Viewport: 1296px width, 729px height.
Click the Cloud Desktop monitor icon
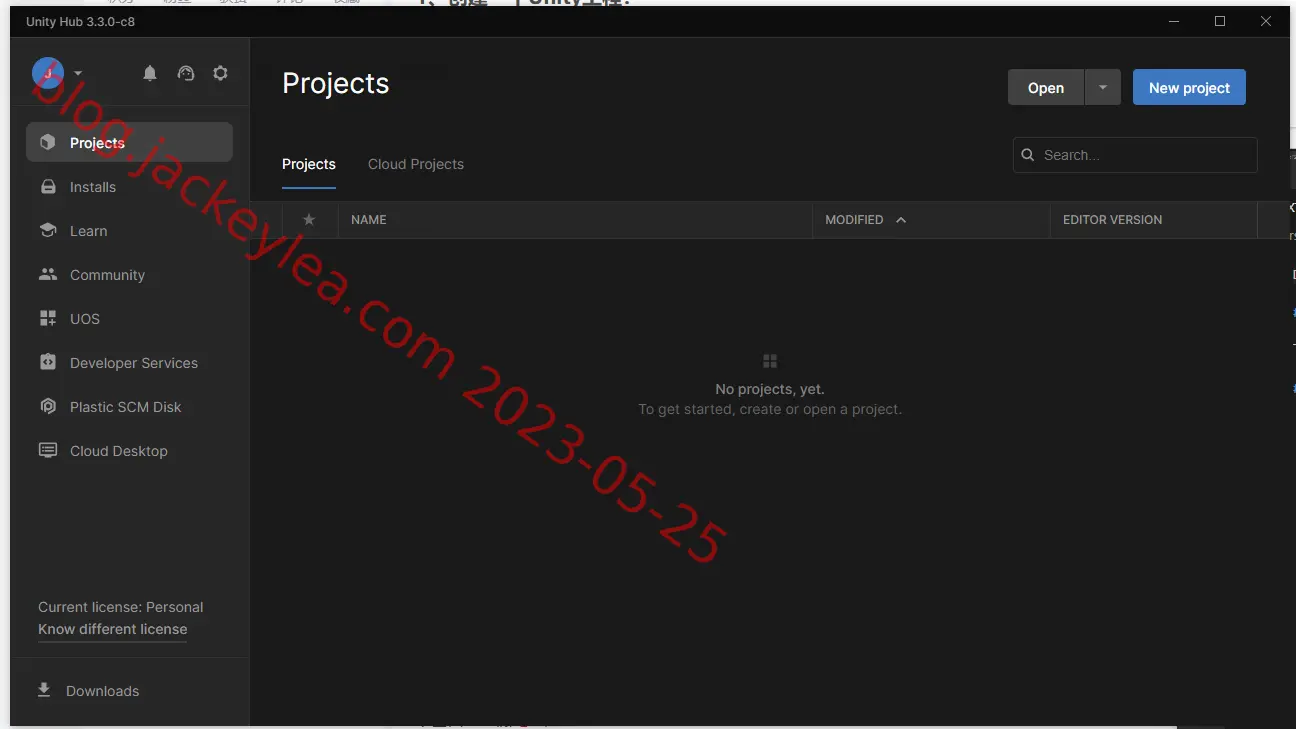coord(48,451)
